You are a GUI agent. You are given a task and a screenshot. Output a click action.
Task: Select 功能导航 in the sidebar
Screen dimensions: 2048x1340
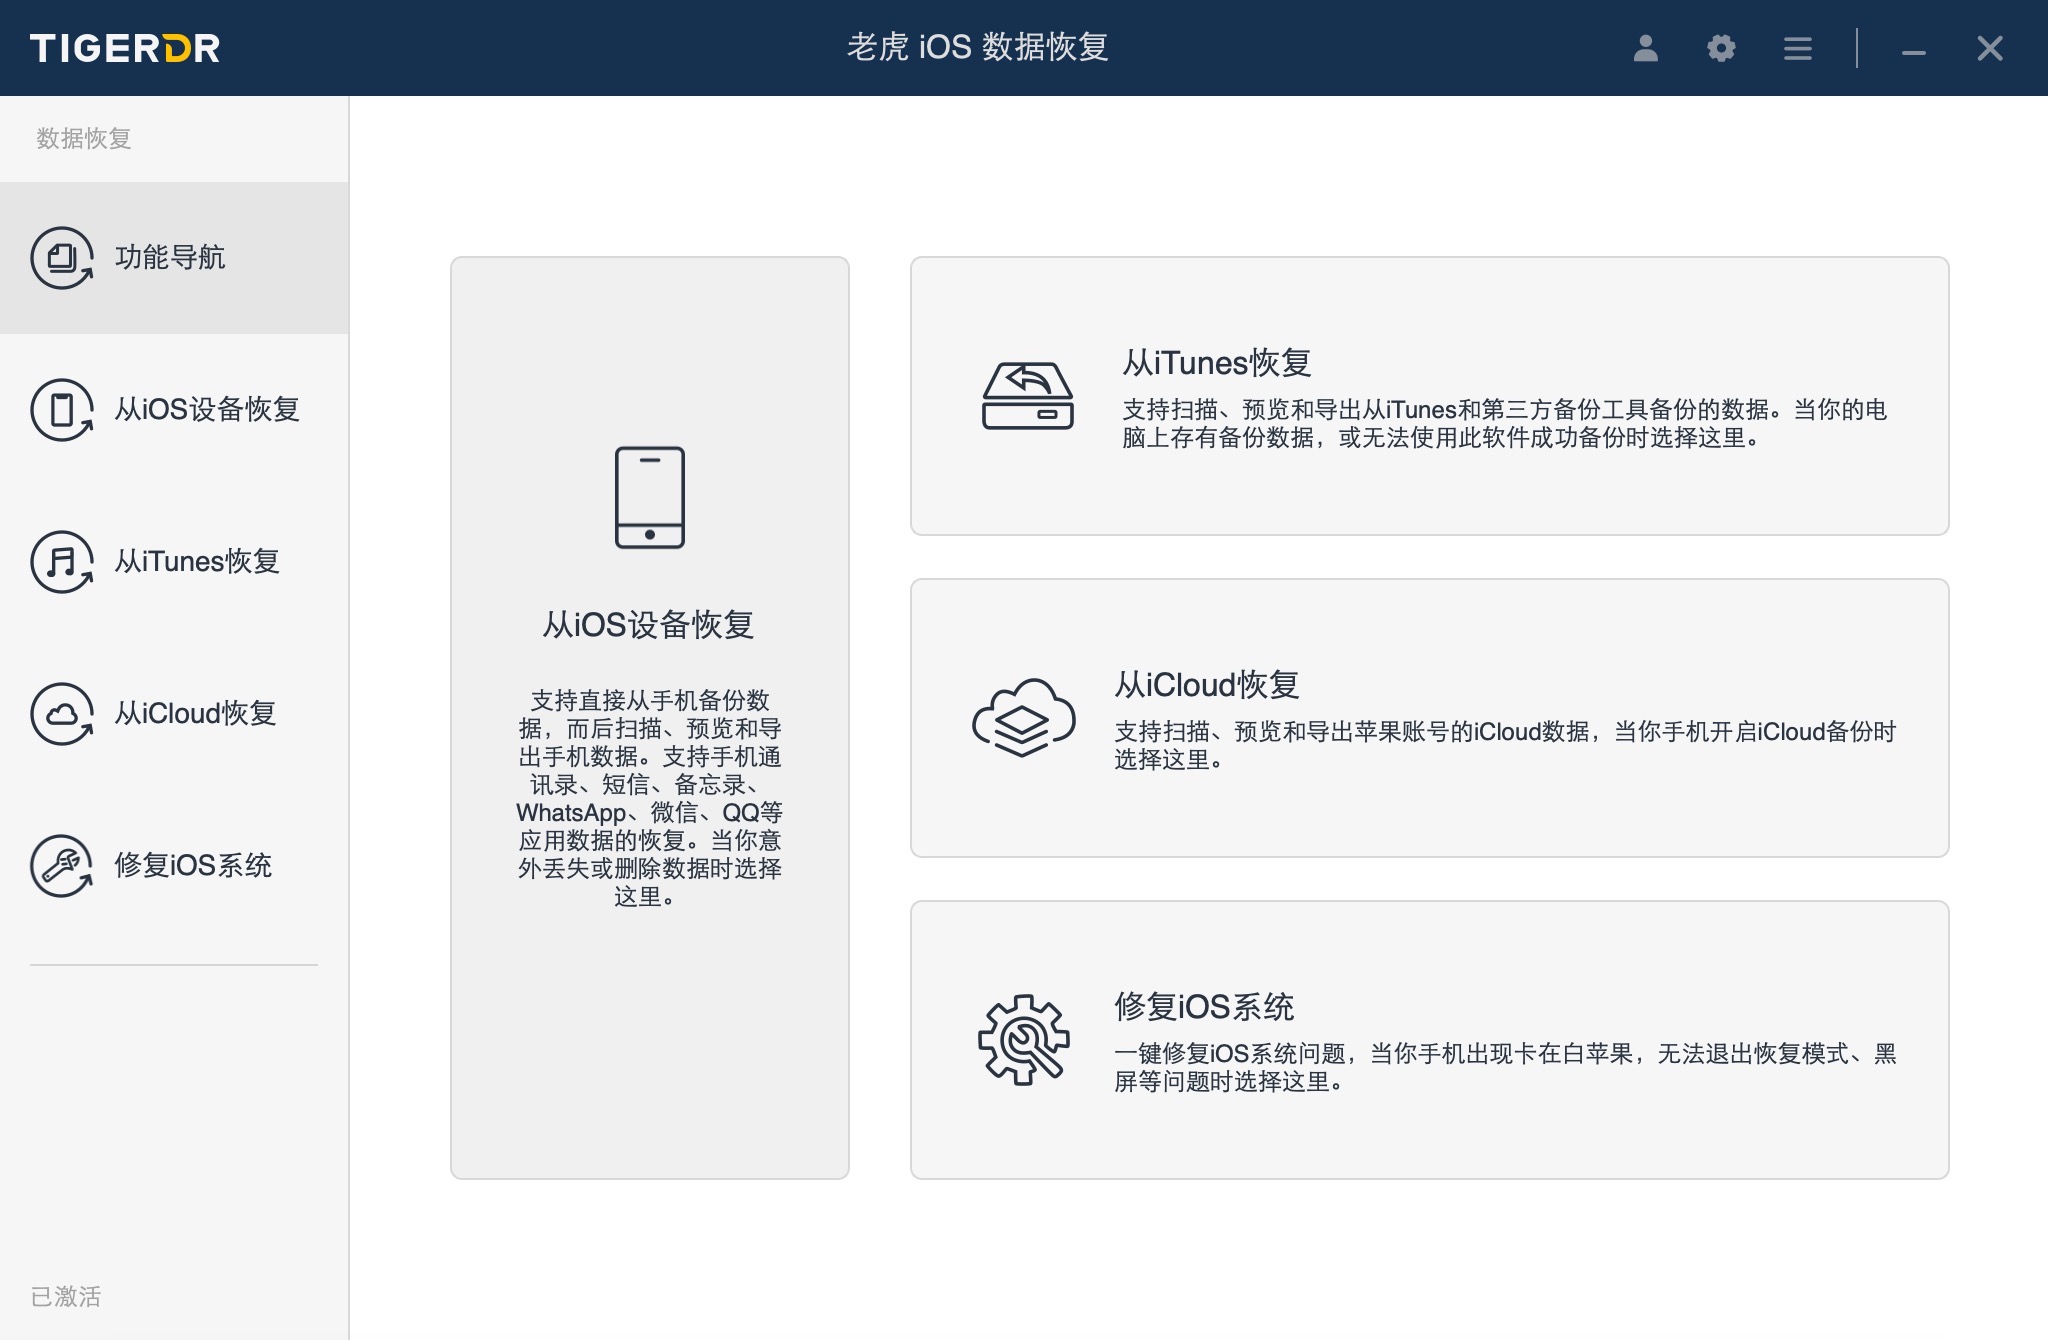coord(170,257)
